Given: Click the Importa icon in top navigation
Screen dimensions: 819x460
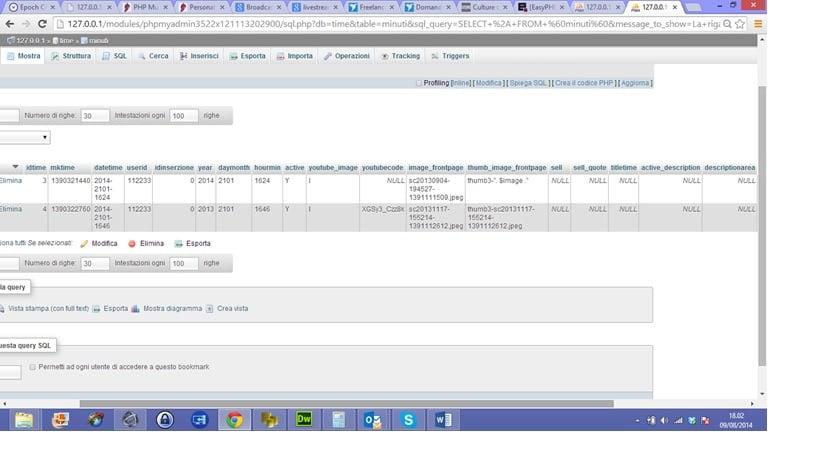Looking at the screenshot, I should click(x=280, y=56).
